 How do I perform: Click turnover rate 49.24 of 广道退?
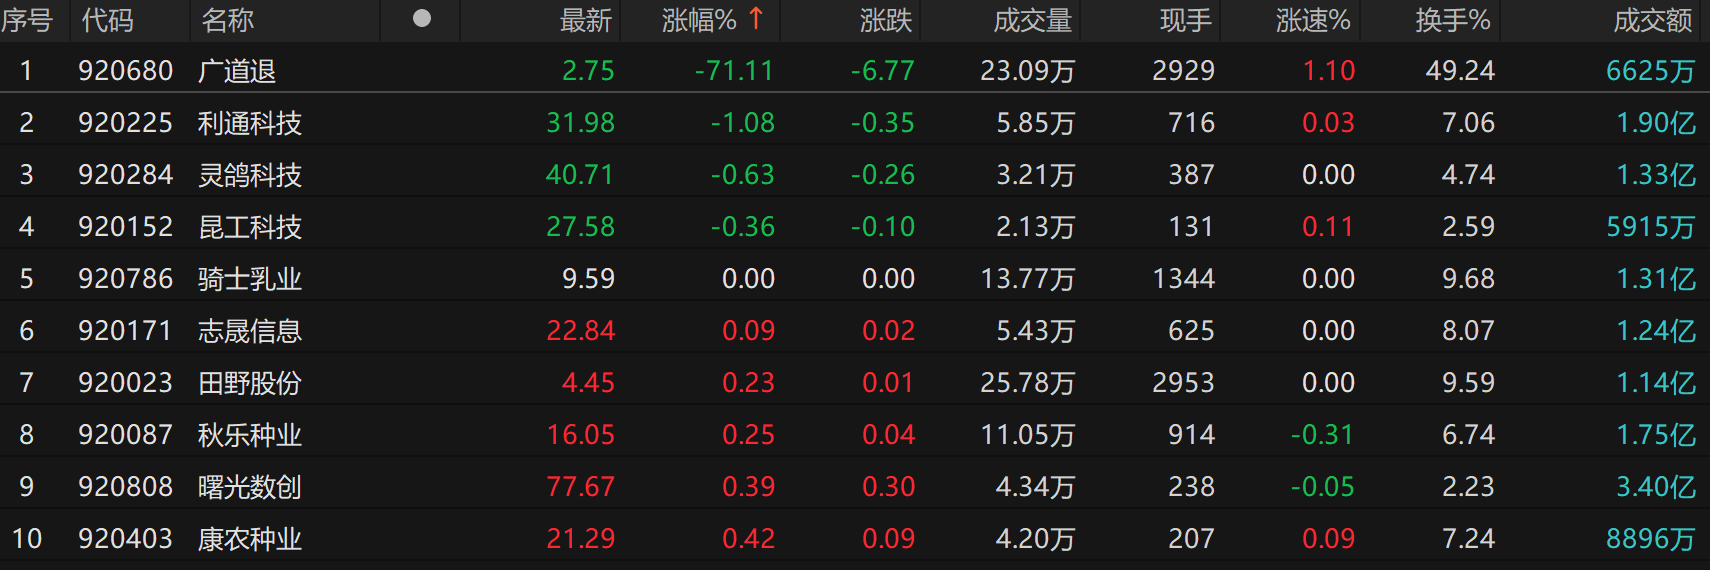coord(1460,71)
